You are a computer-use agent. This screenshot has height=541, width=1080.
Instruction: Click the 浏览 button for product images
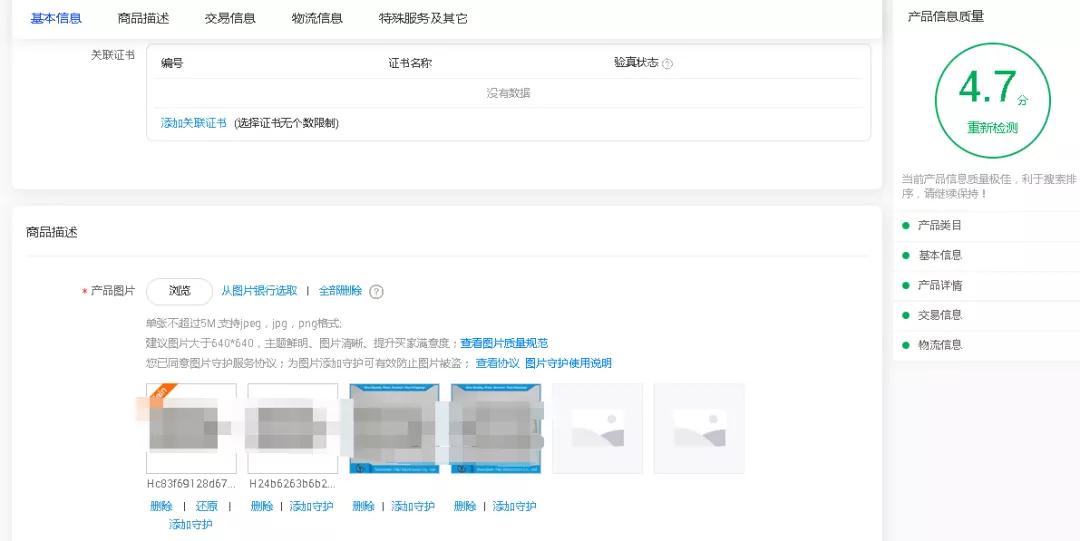[180, 291]
